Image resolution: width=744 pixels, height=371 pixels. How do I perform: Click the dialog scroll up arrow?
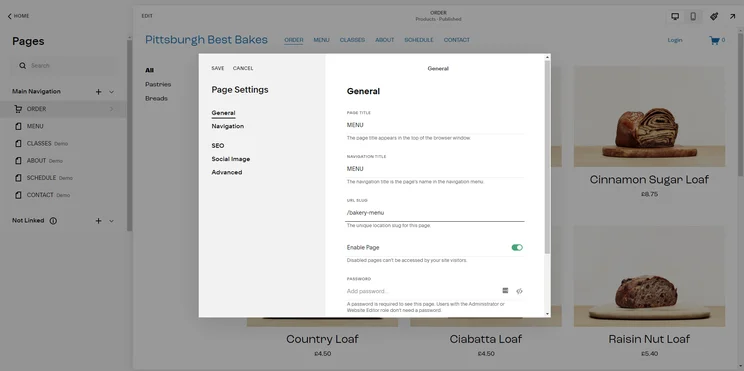coord(548,57)
